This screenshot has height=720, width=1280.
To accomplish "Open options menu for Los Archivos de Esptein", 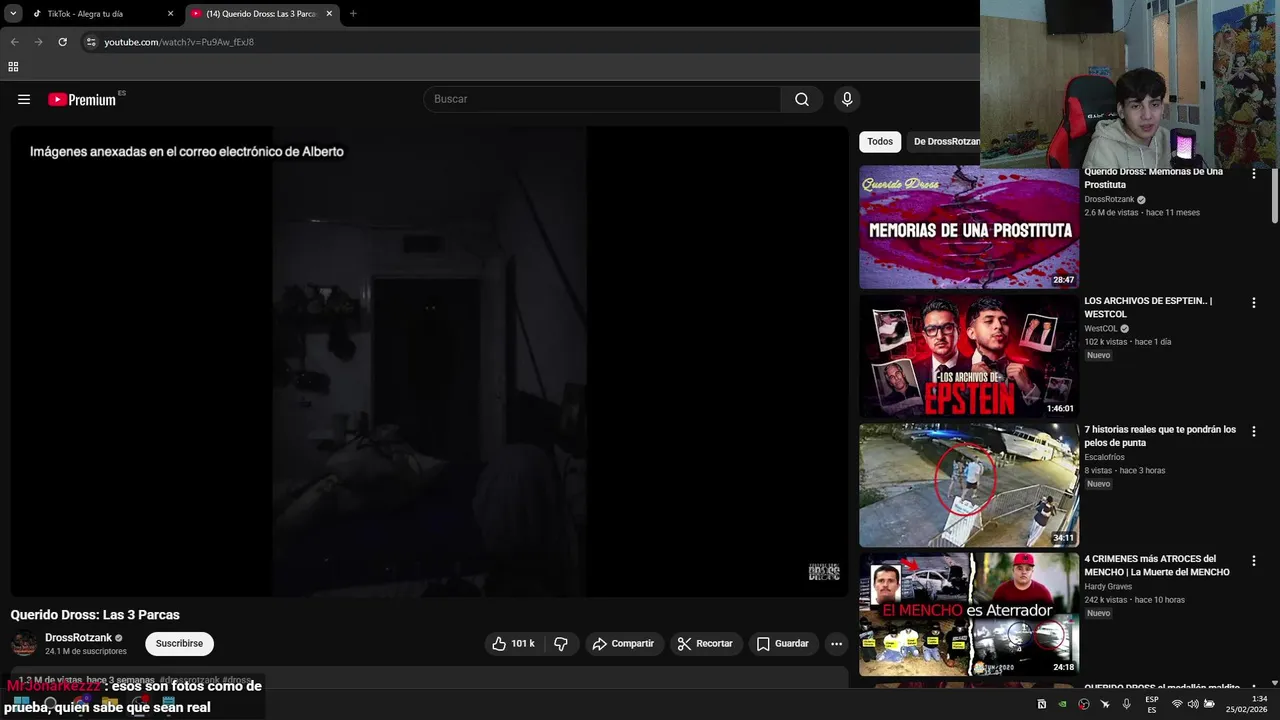I will click(x=1253, y=302).
